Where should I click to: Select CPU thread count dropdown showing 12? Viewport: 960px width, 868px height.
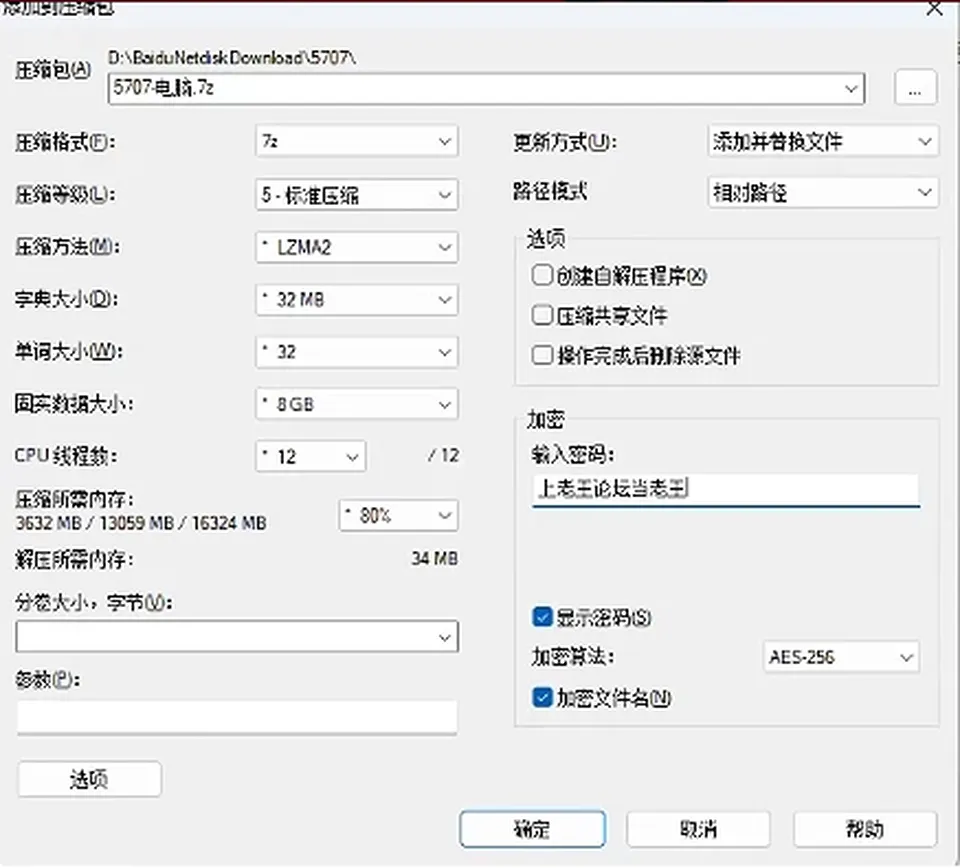click(310, 456)
